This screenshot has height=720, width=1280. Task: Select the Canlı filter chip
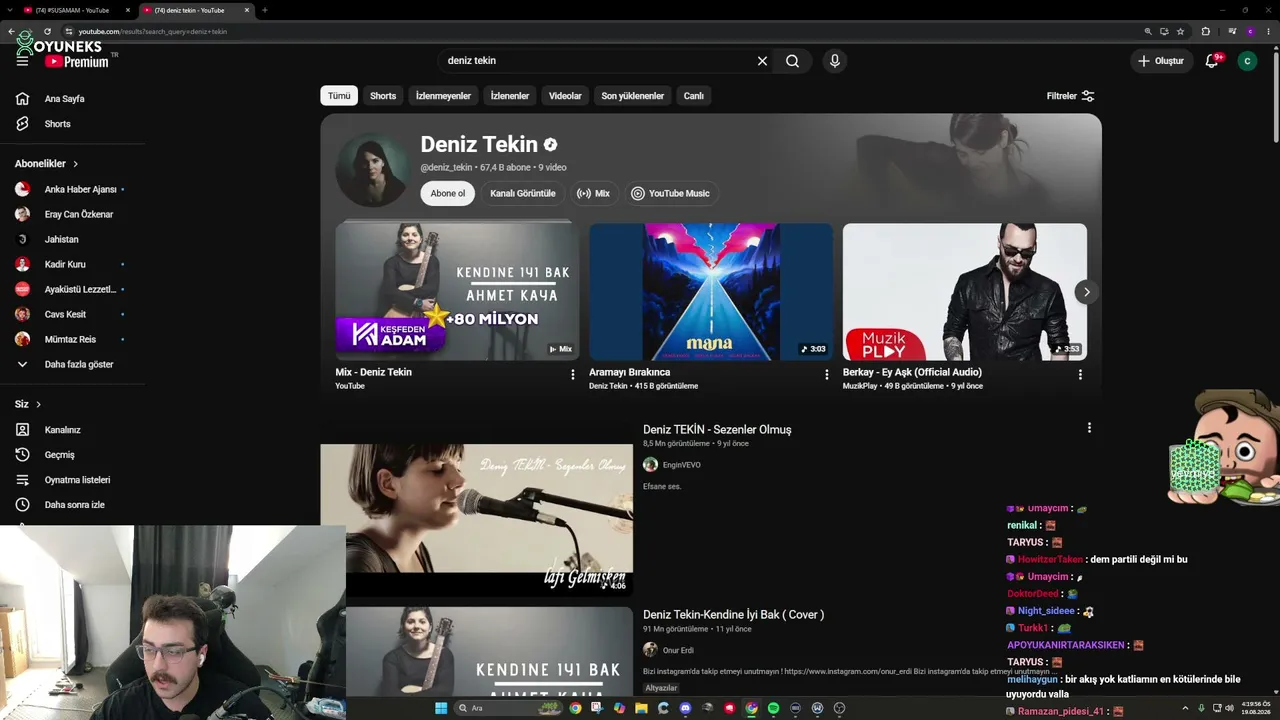tap(694, 96)
